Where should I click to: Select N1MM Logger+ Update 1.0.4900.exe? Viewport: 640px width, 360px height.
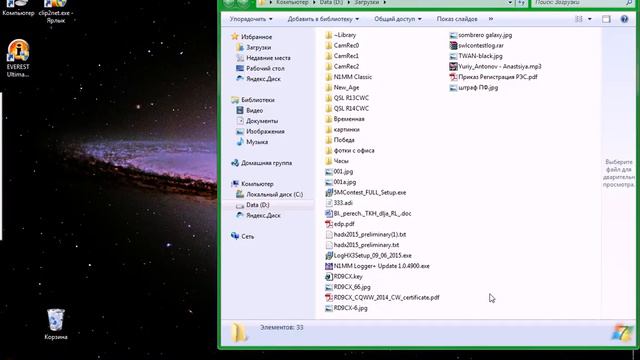point(377,266)
